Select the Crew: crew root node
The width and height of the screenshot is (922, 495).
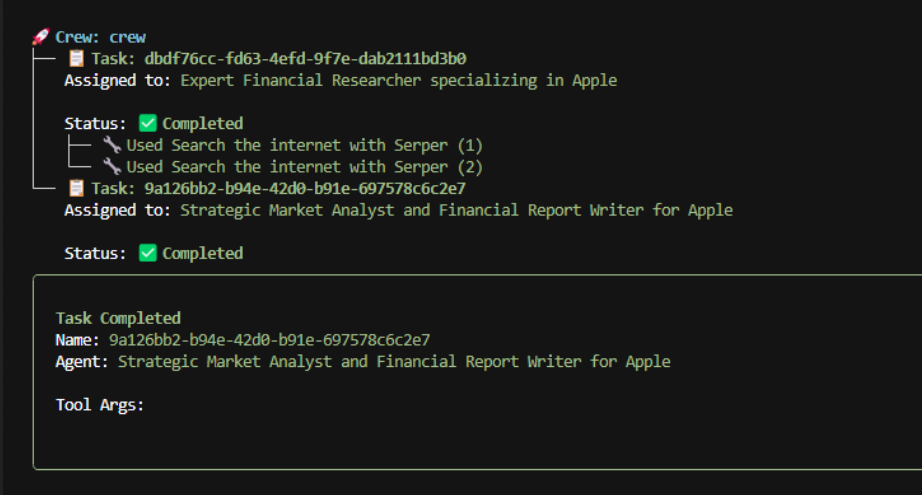[101, 37]
